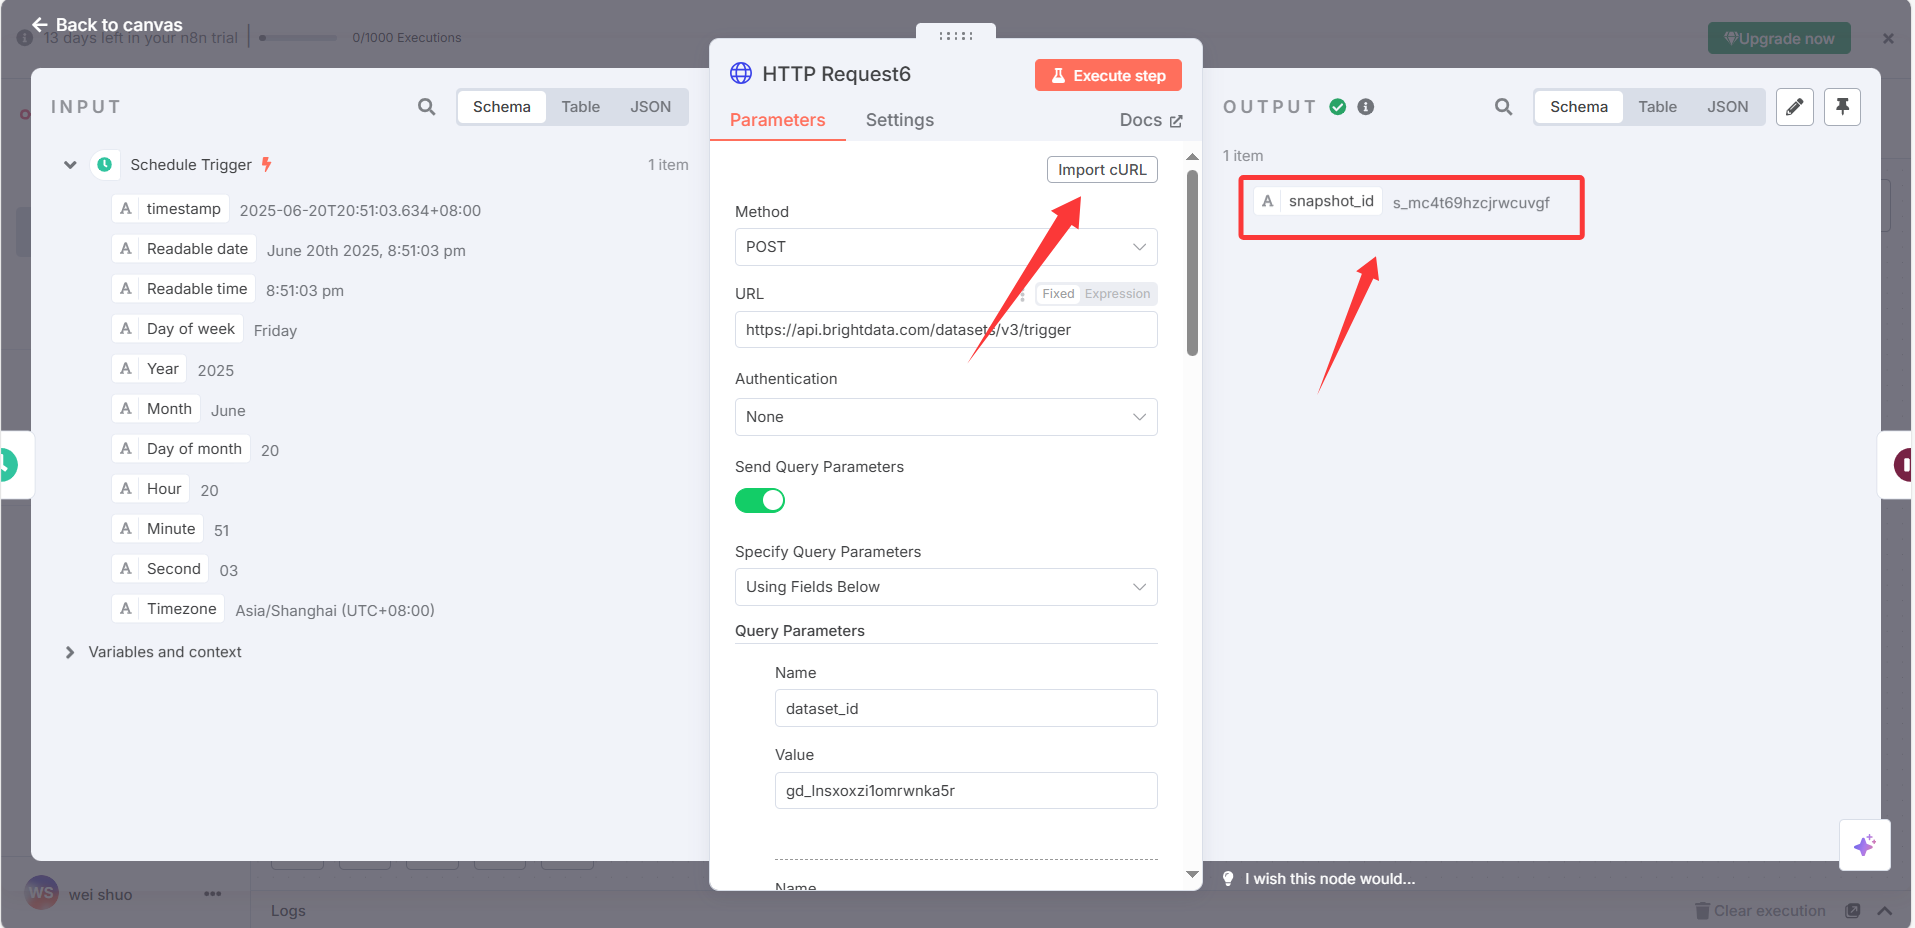Pin the output data
The height and width of the screenshot is (928, 1915).
(x=1842, y=107)
